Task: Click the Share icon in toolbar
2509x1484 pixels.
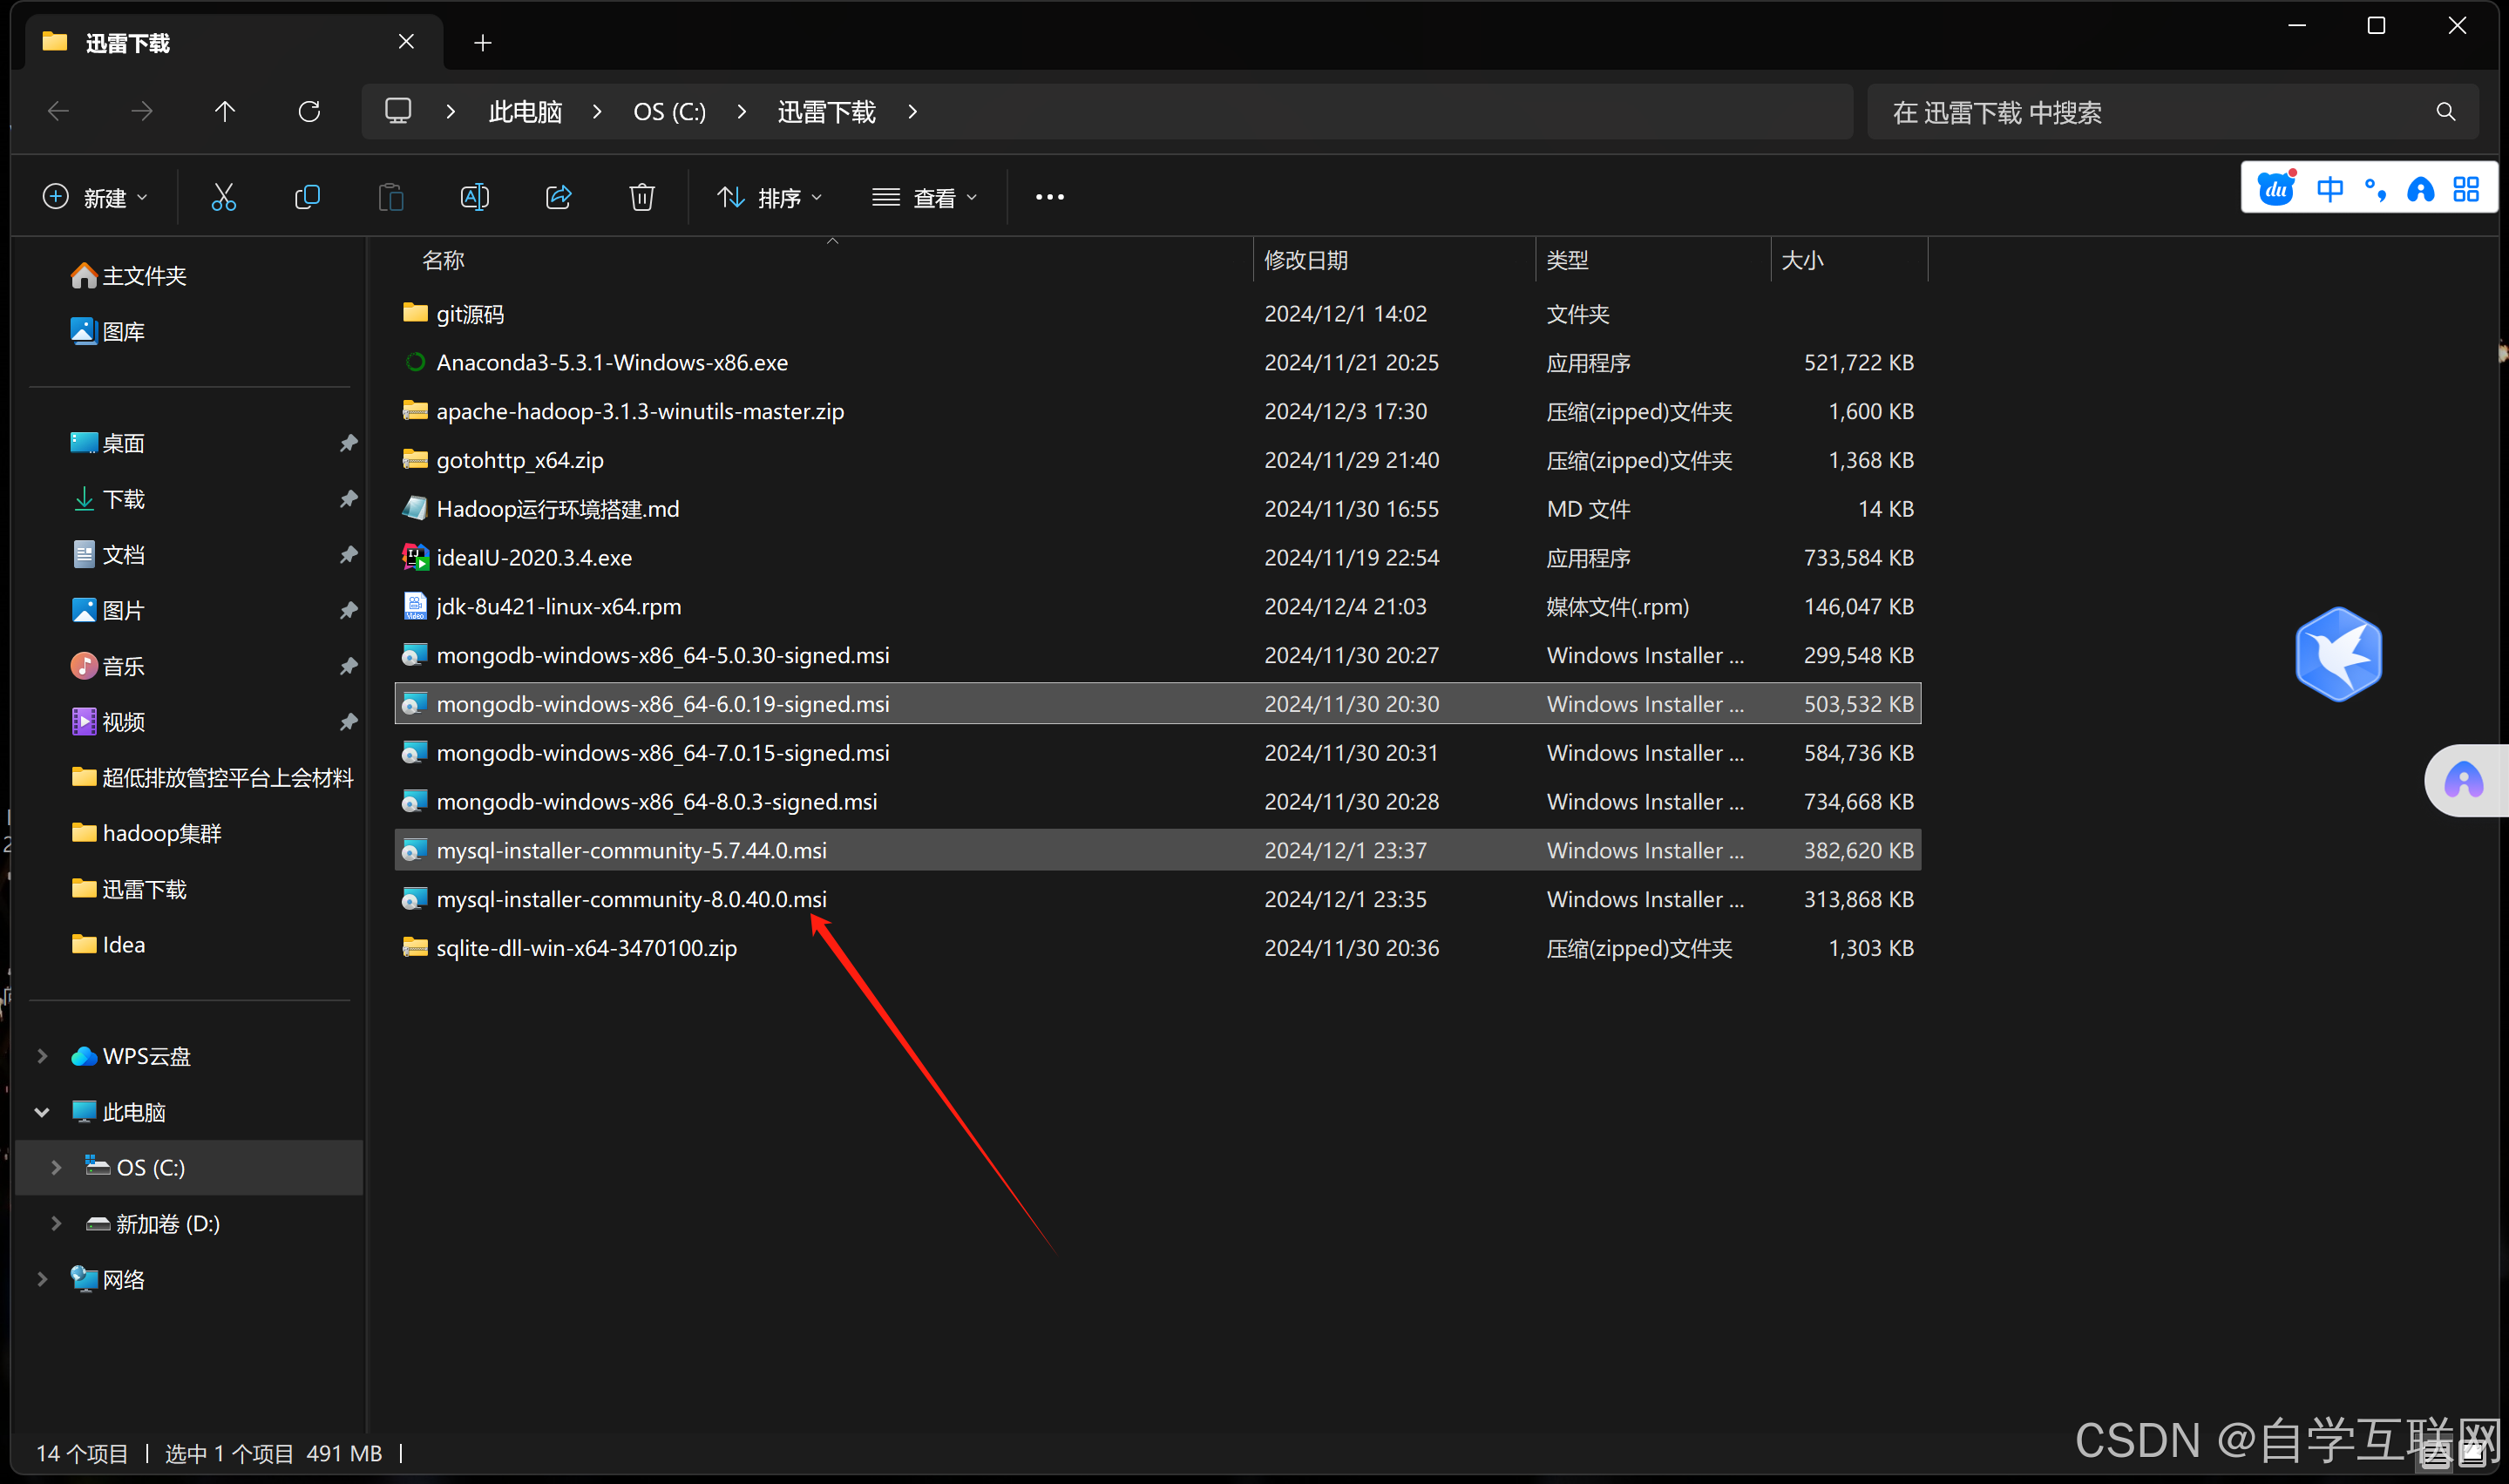Action: click(559, 197)
